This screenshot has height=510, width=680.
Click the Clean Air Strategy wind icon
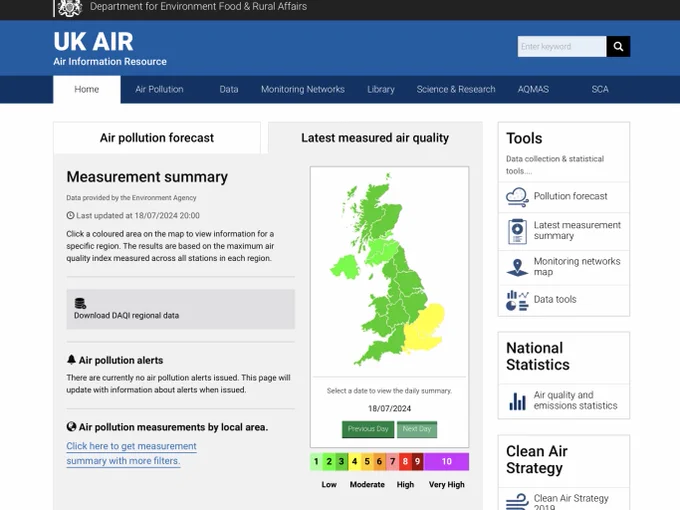point(517,501)
